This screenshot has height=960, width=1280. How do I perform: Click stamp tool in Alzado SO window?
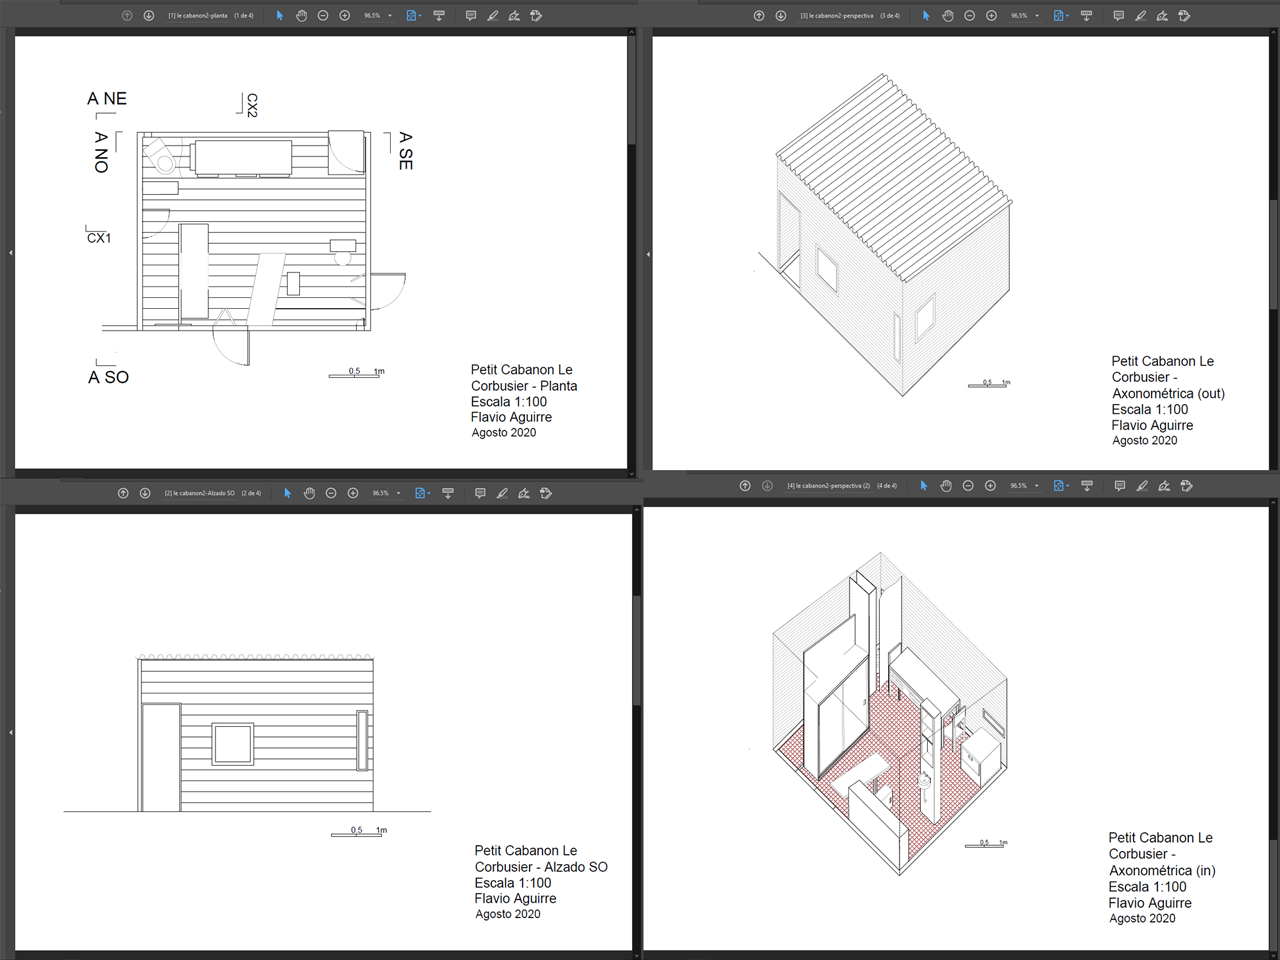coord(546,493)
